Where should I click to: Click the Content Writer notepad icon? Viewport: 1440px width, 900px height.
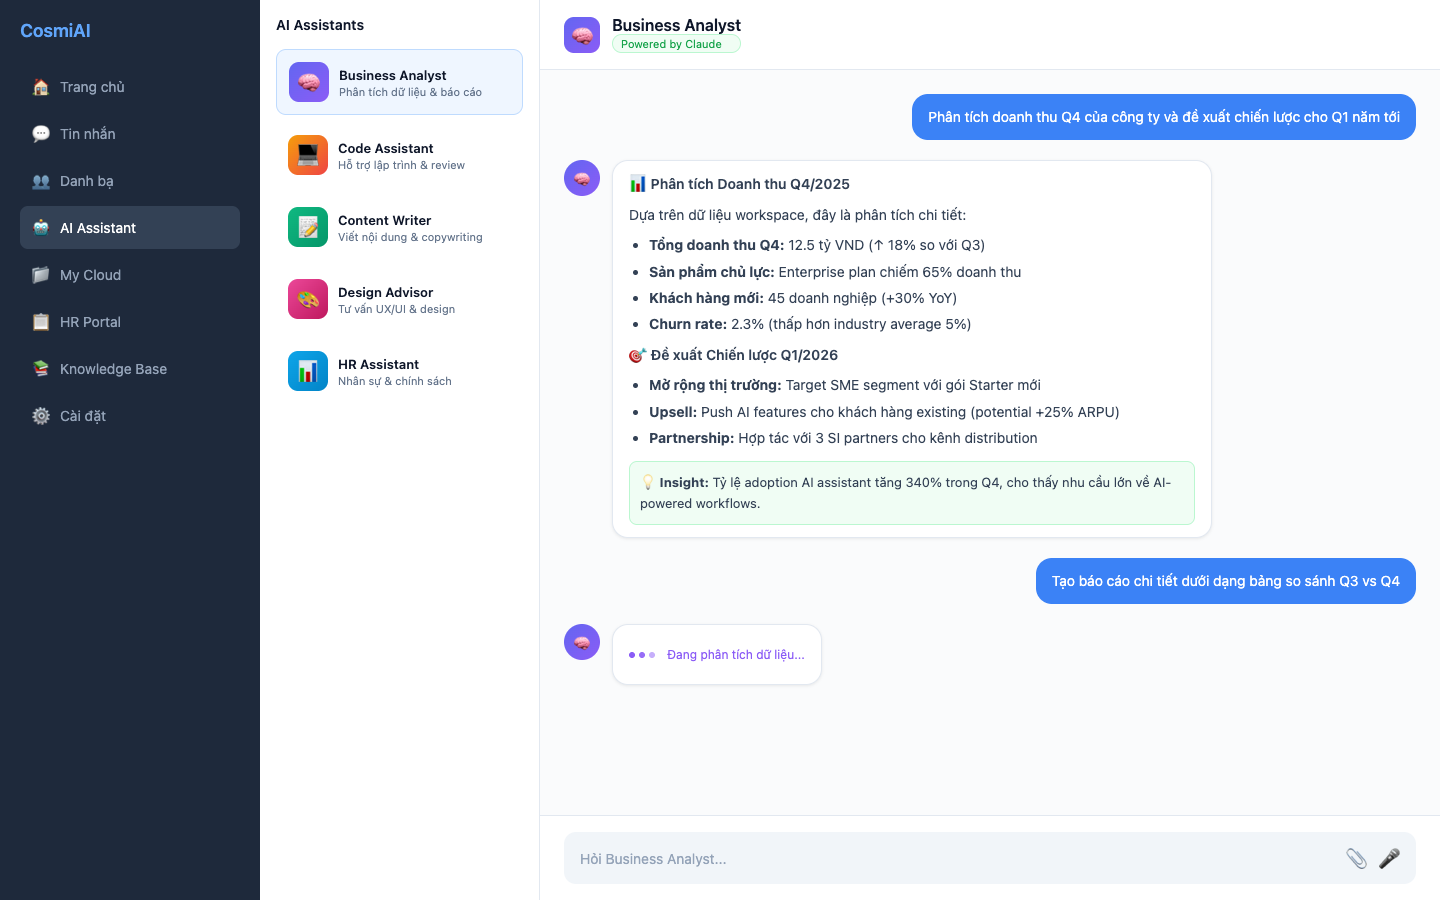pos(308,227)
